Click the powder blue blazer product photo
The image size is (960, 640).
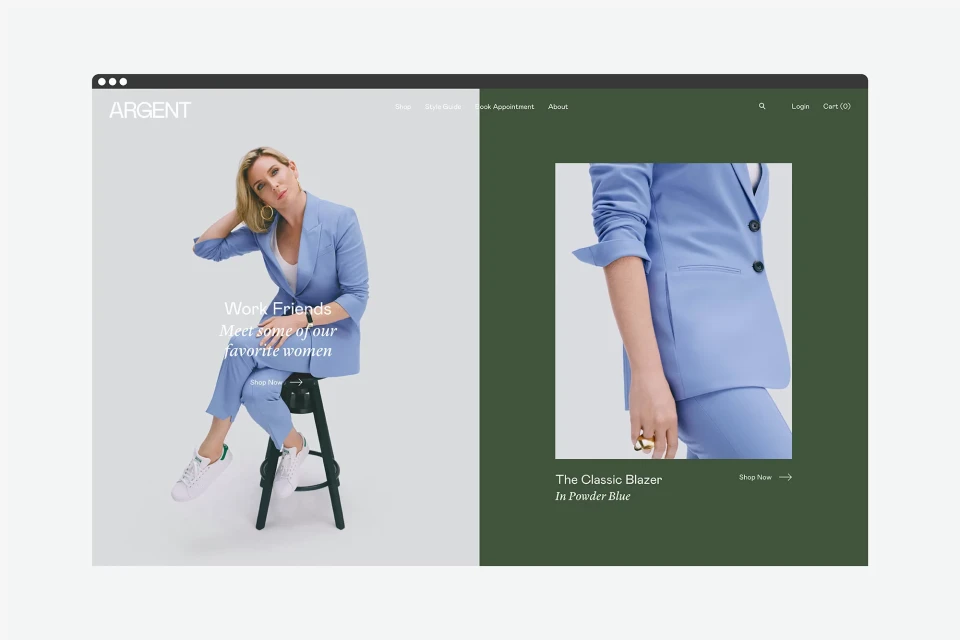click(x=672, y=310)
